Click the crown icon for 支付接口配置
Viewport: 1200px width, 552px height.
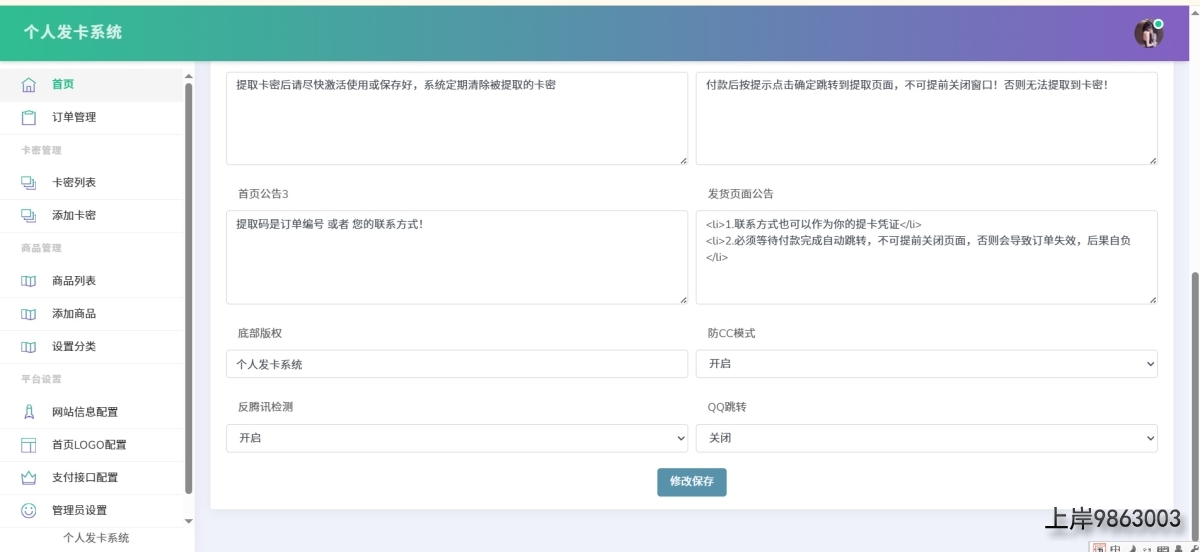point(29,478)
